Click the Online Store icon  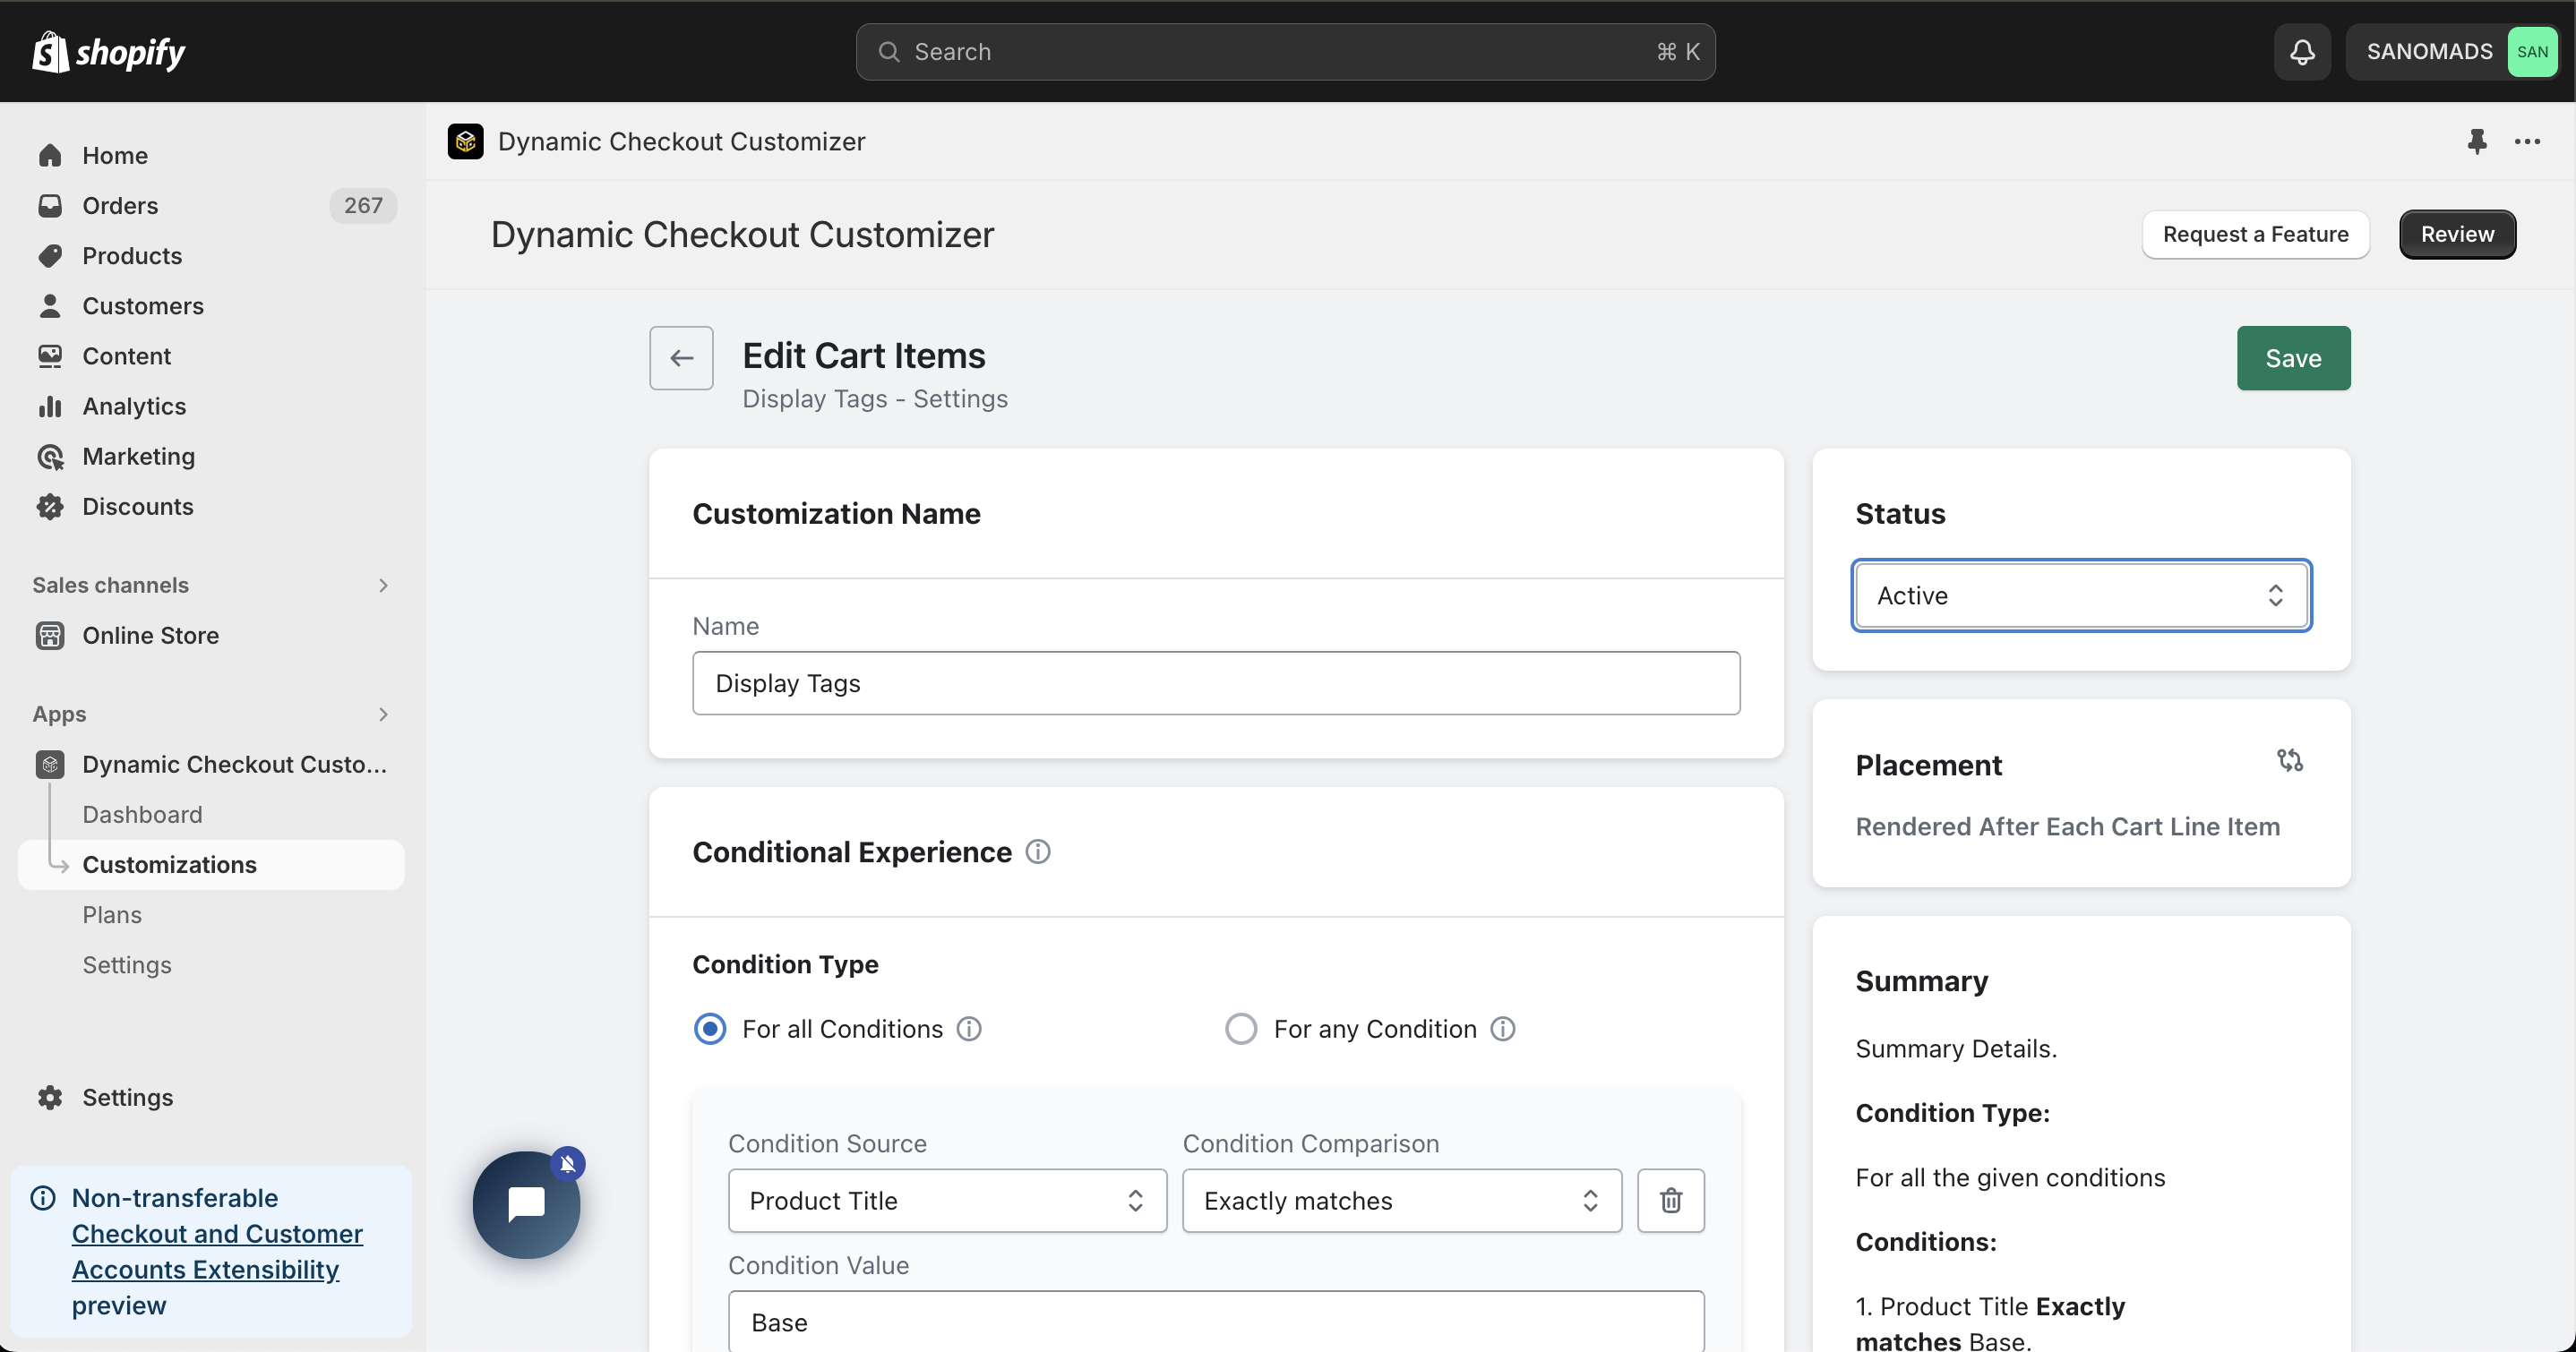50,635
